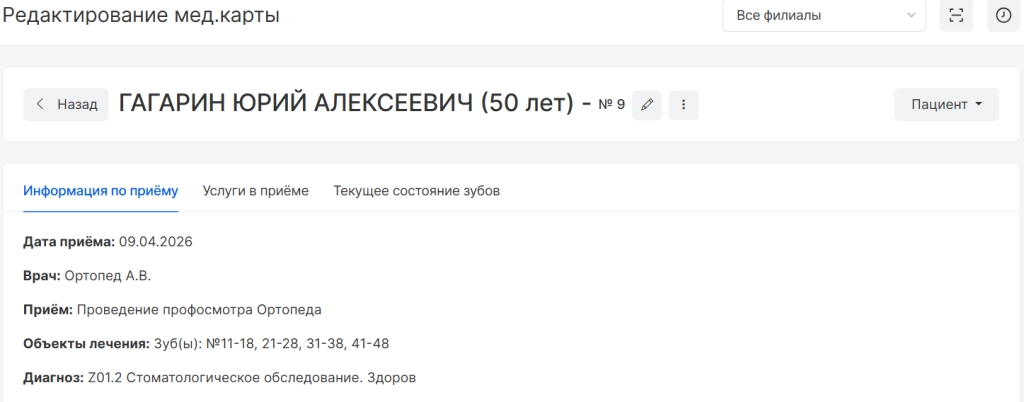Open the 'Все филиалы' branch dropdown
This screenshot has height=402, width=1024.
pos(824,15)
